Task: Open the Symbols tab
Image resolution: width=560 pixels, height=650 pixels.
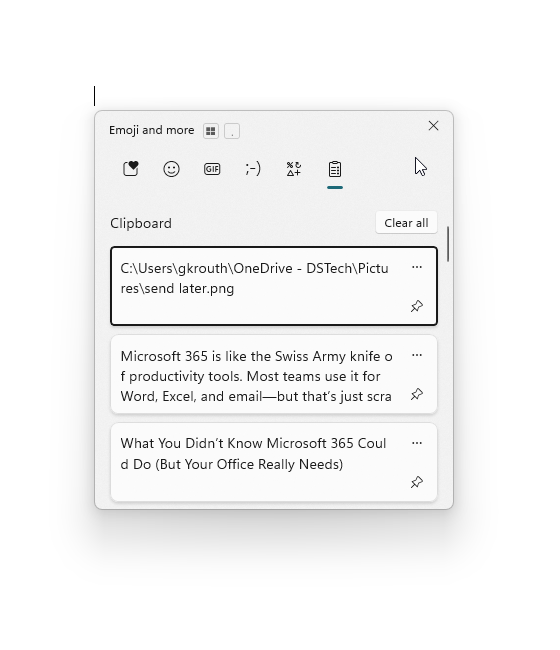Action: [294, 169]
